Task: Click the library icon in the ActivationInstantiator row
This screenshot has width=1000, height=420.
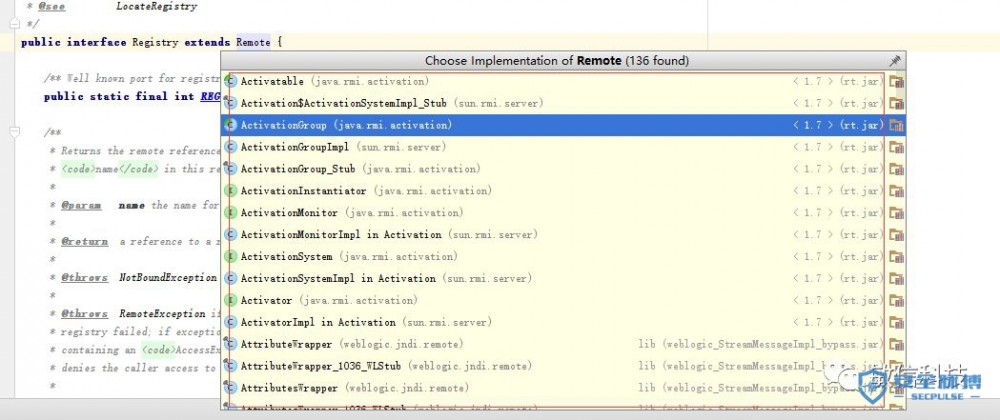Action: click(x=897, y=191)
